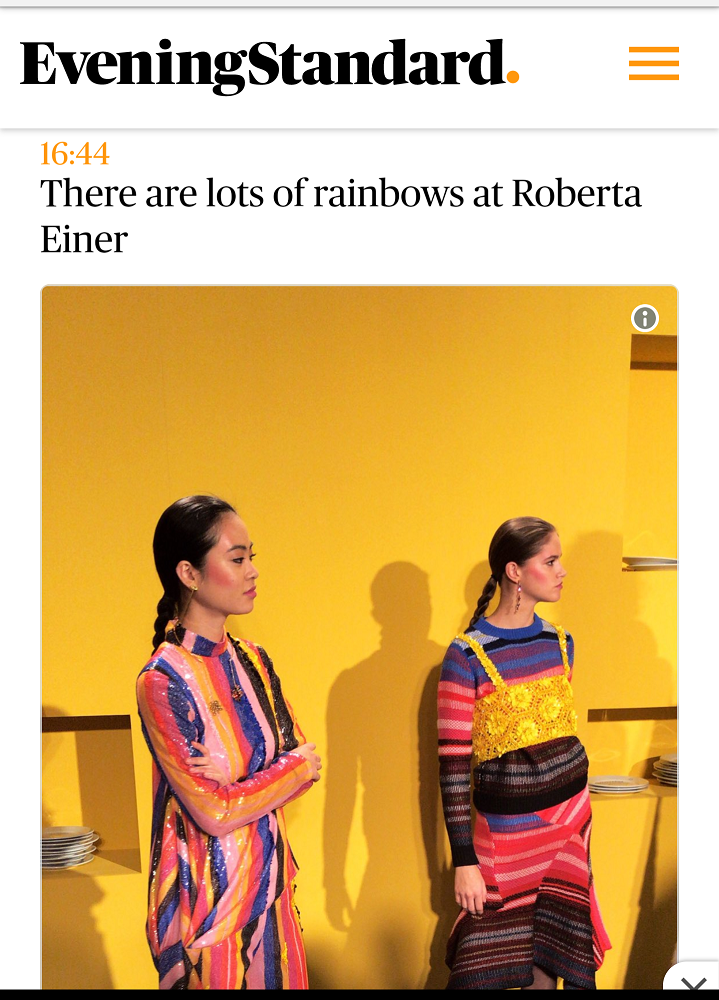719x1000 pixels.
Task: Click the word Einer in headline
Action: pos(84,240)
